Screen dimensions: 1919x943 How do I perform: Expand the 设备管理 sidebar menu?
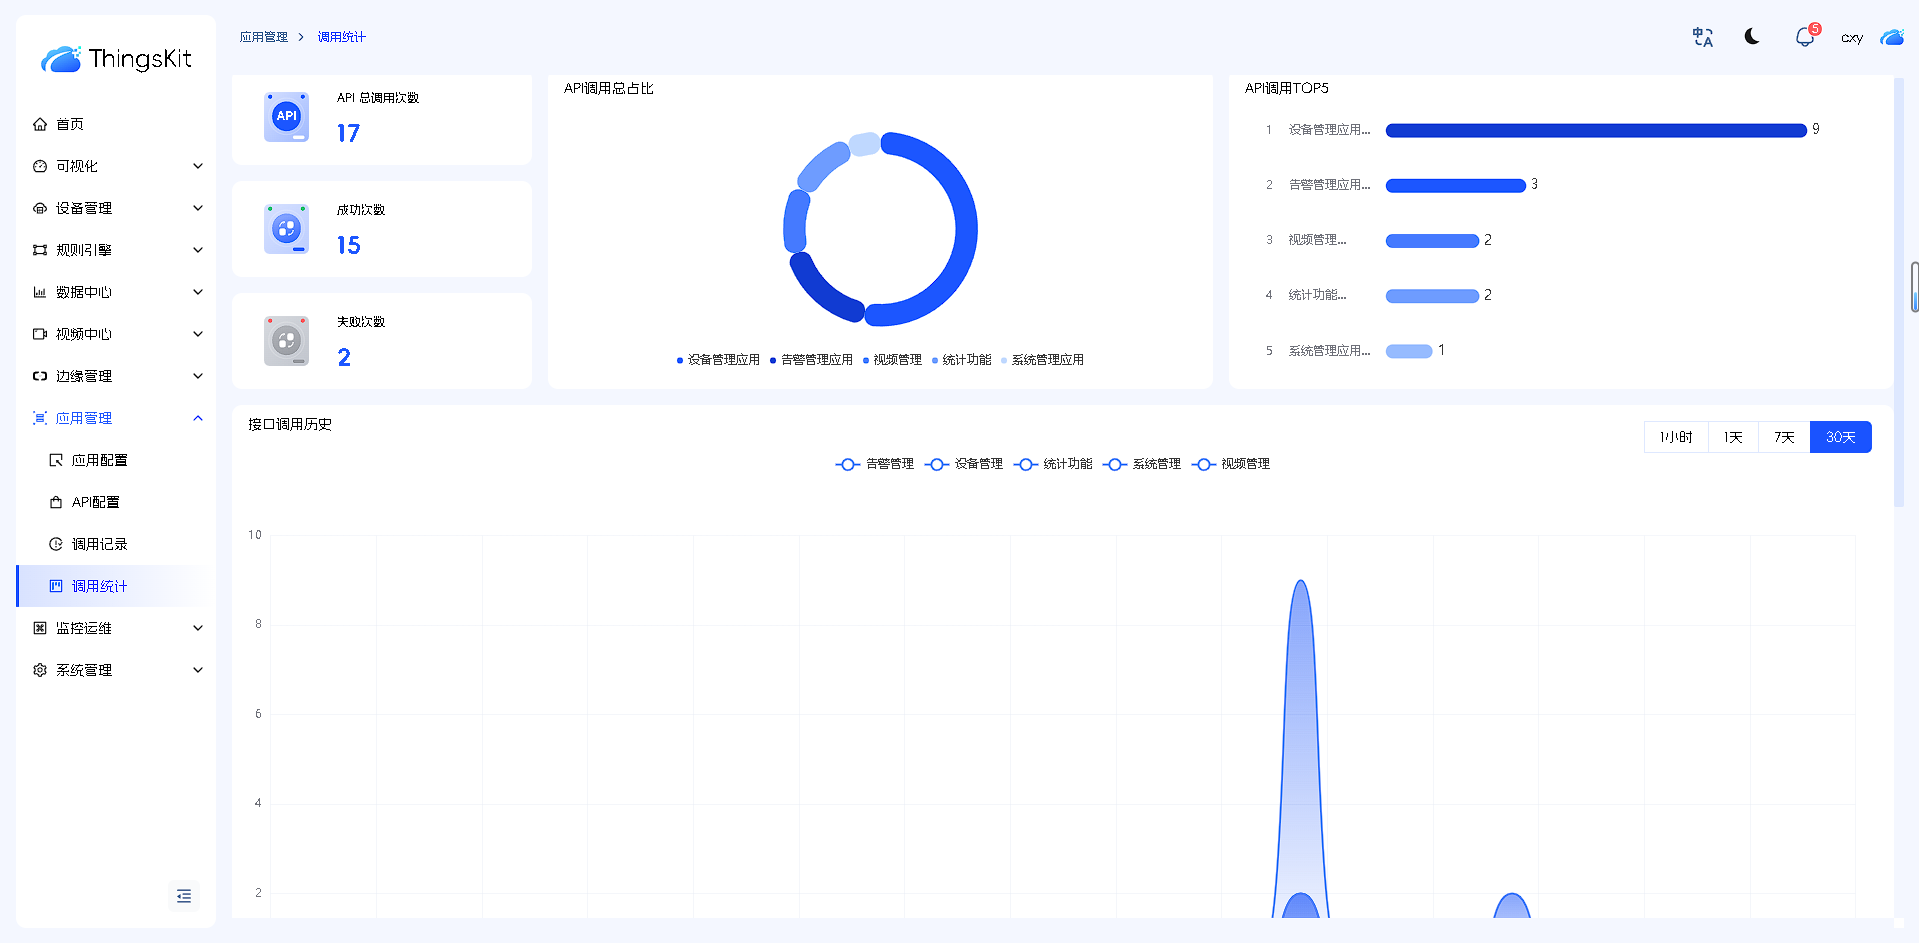coord(116,208)
